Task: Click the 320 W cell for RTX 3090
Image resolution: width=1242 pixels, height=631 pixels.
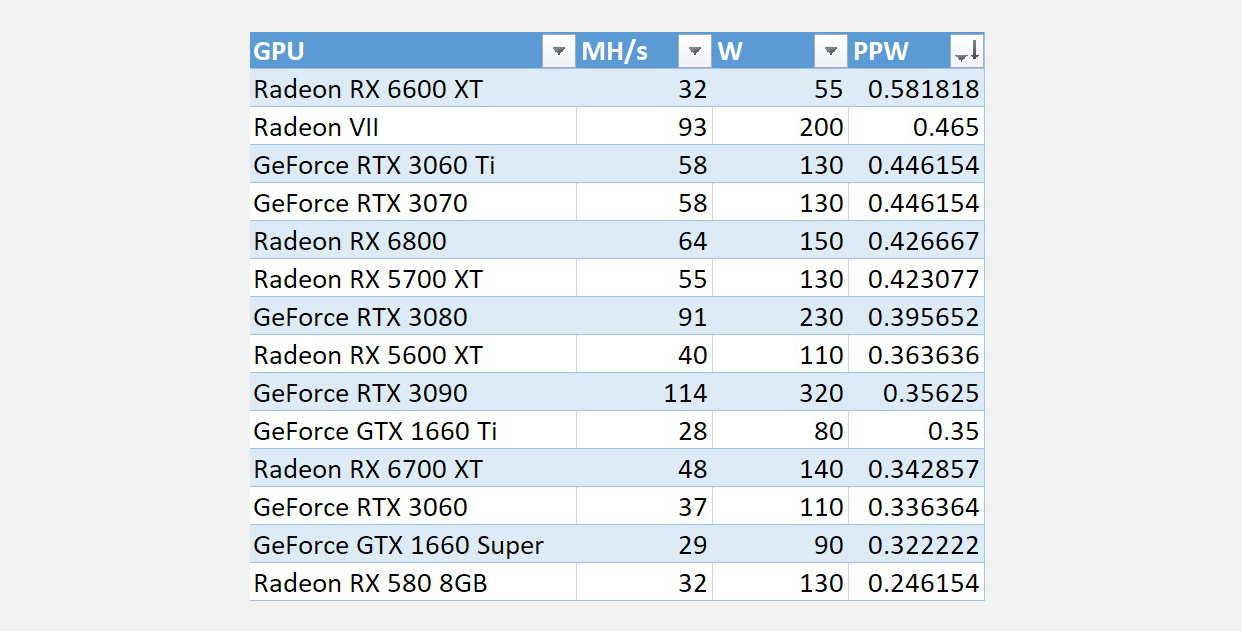Action: click(781, 393)
